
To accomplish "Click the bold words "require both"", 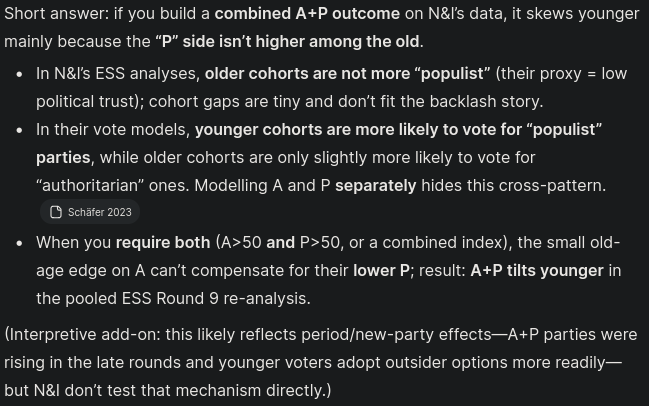I will (163, 242).
